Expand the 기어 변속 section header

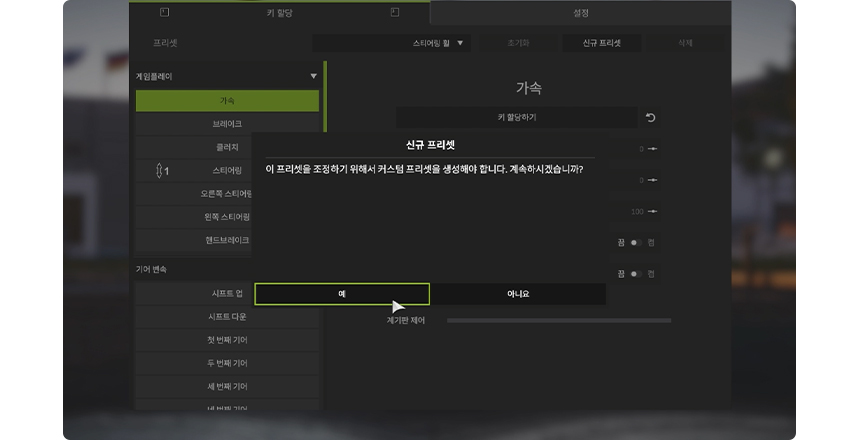(227, 269)
